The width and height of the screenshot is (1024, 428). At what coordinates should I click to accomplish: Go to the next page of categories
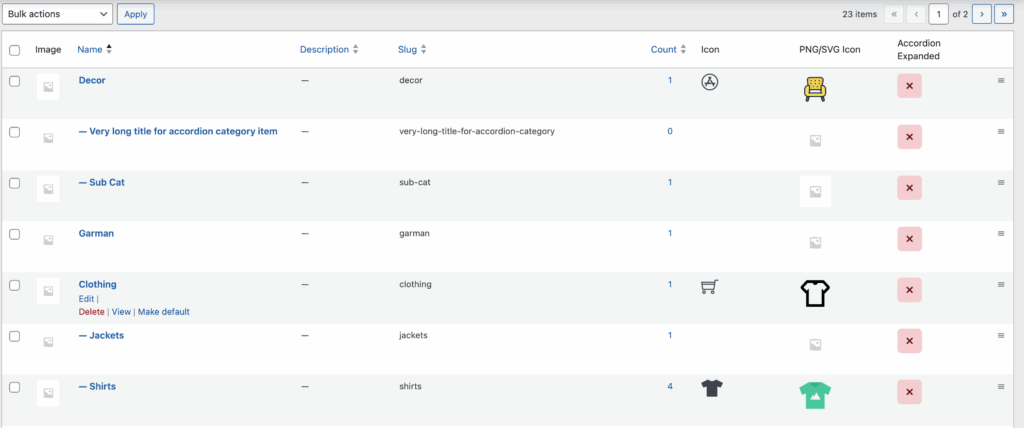click(x=983, y=14)
